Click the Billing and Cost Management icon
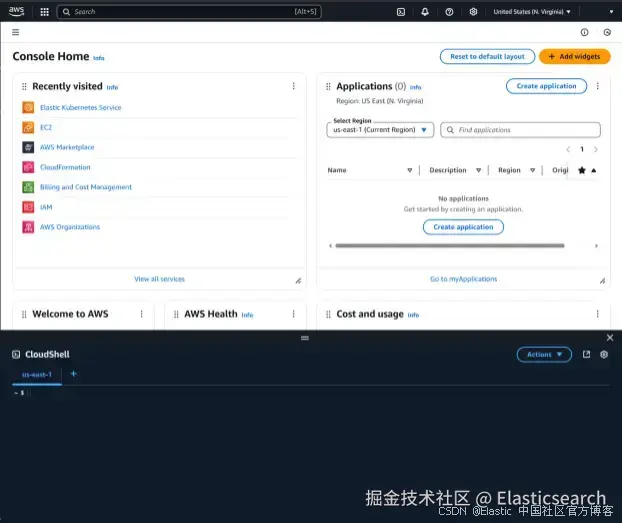622x523 pixels. tap(28, 187)
